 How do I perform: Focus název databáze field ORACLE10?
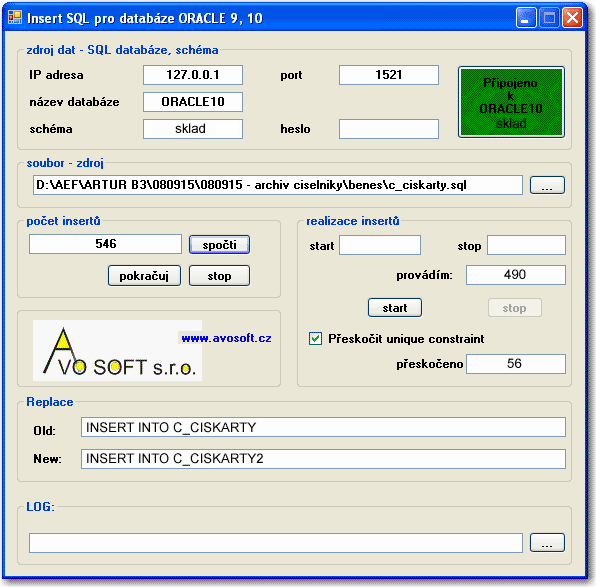(193, 102)
